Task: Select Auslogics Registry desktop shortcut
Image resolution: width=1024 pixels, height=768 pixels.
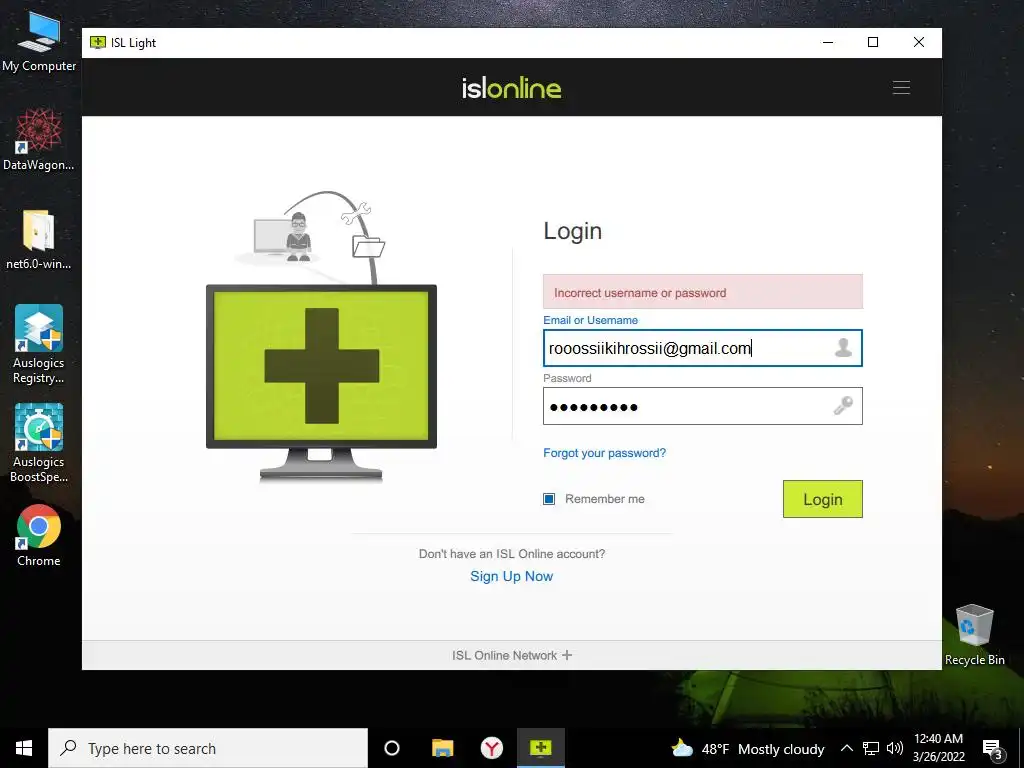Action: (x=39, y=344)
